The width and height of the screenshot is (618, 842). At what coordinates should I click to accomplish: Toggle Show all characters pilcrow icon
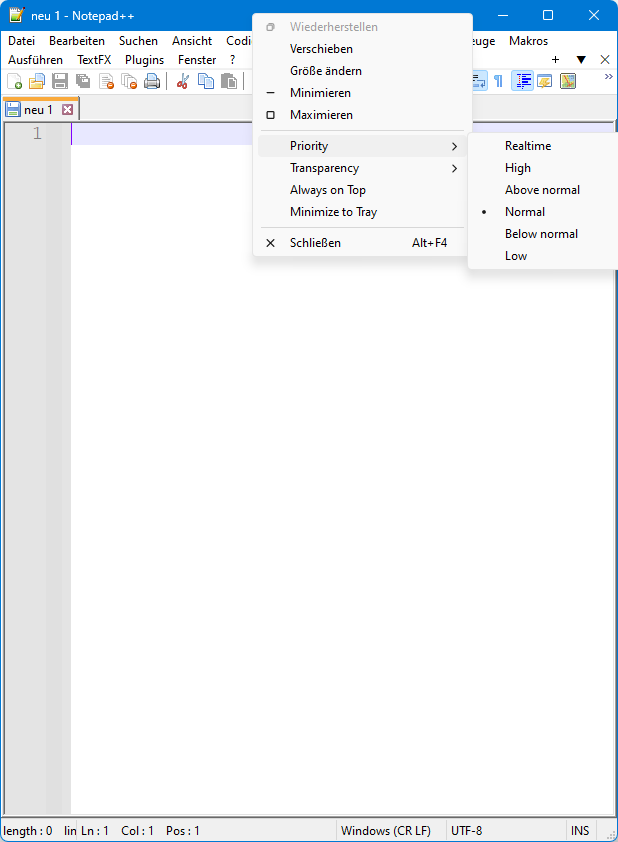point(498,81)
